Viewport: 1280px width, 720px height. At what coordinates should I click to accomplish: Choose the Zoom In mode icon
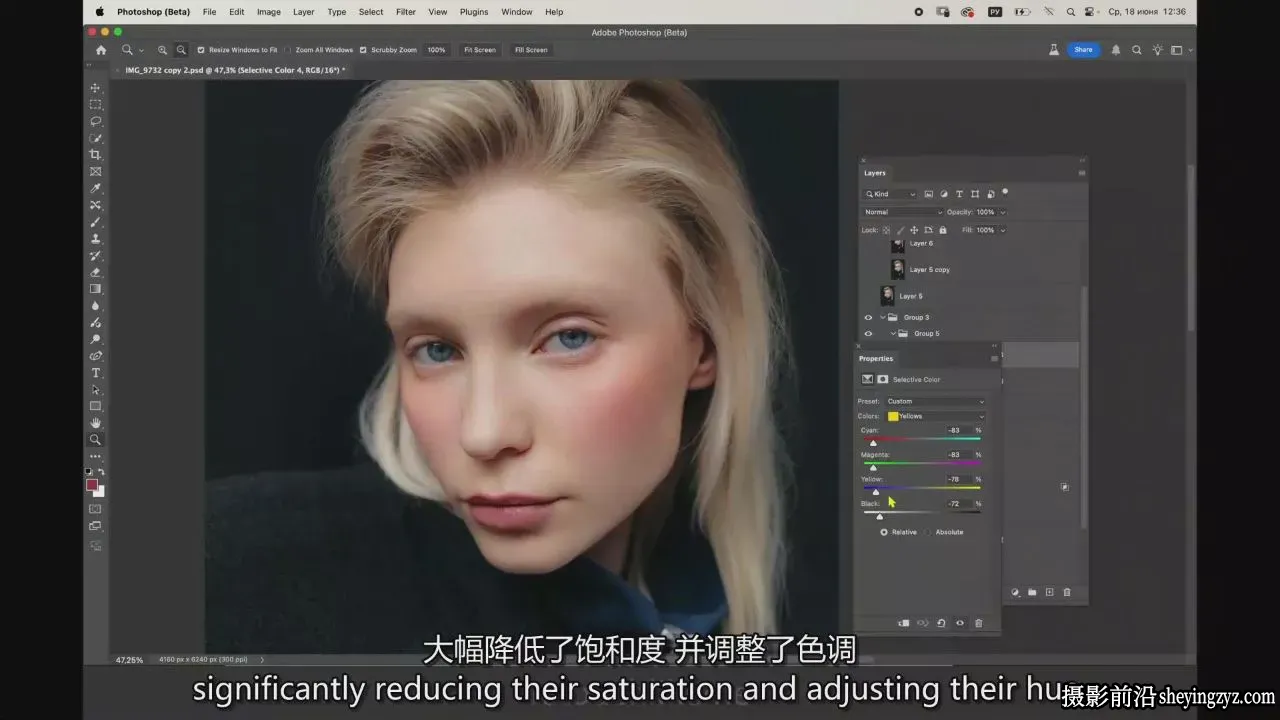(x=162, y=50)
